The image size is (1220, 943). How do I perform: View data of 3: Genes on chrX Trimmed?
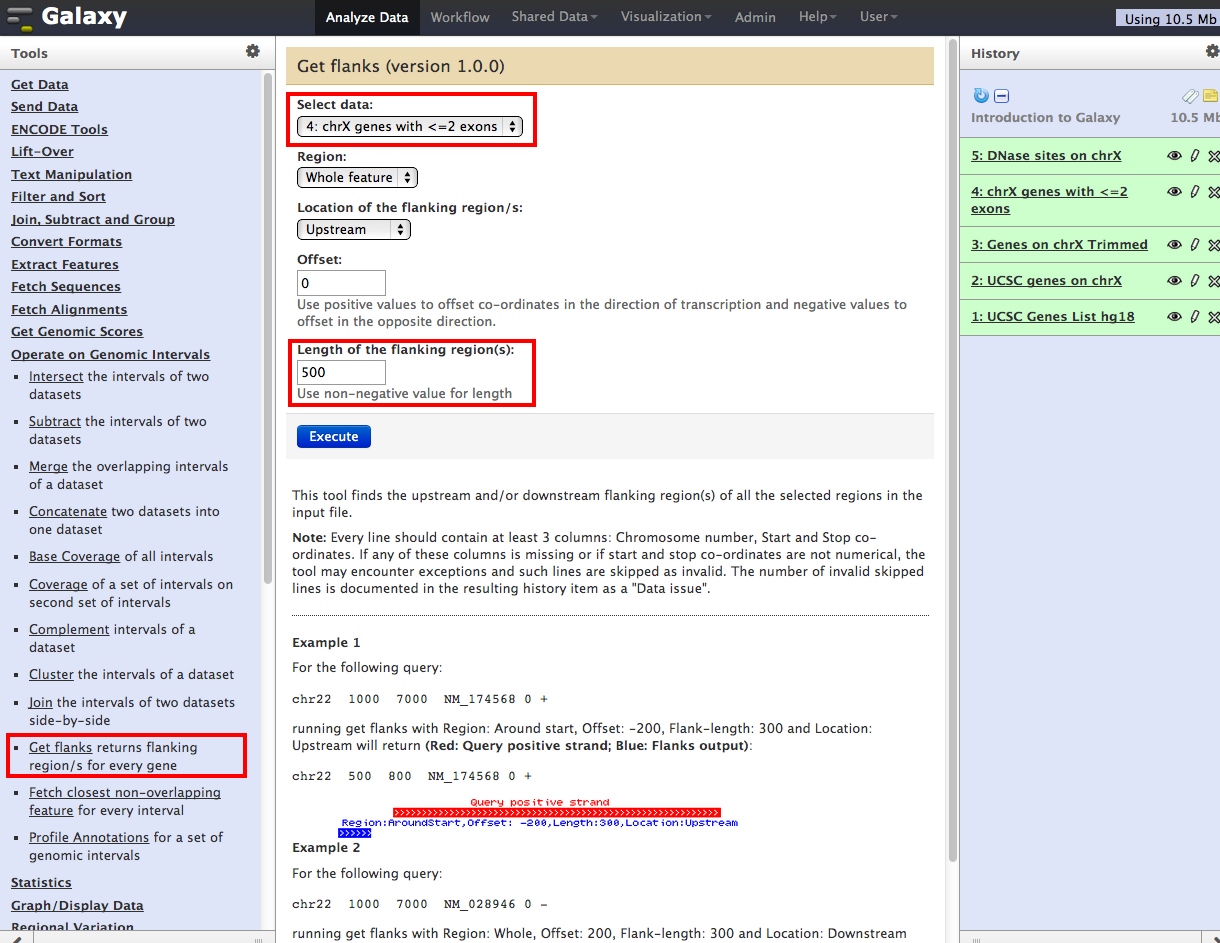(1174, 245)
